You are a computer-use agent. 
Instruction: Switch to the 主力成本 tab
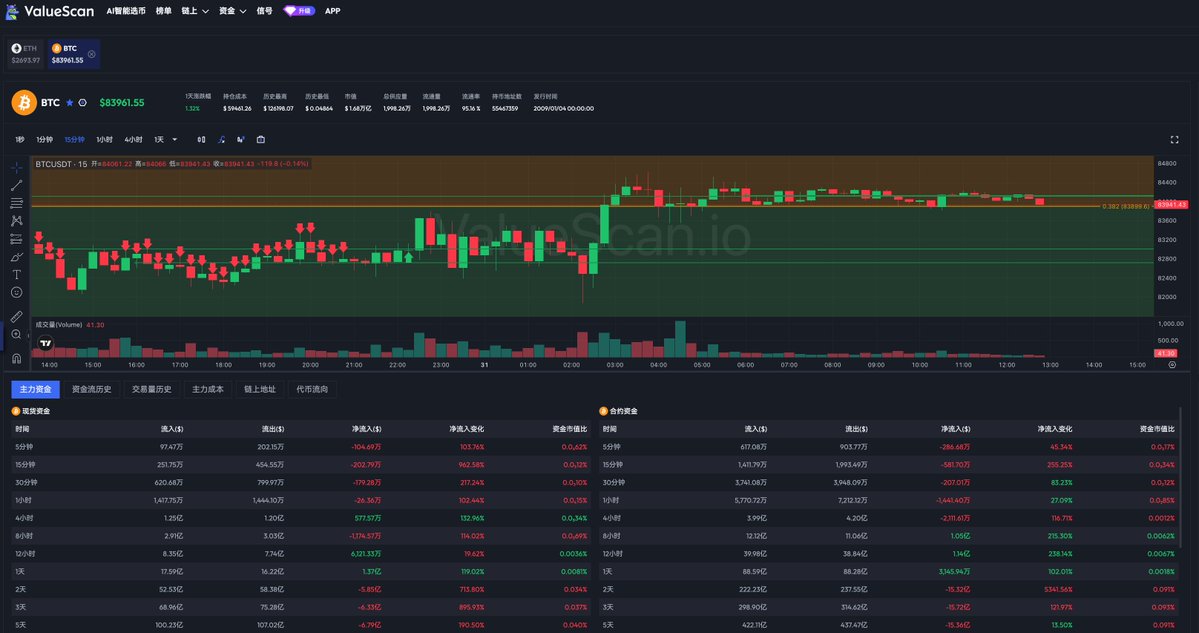(x=207, y=389)
